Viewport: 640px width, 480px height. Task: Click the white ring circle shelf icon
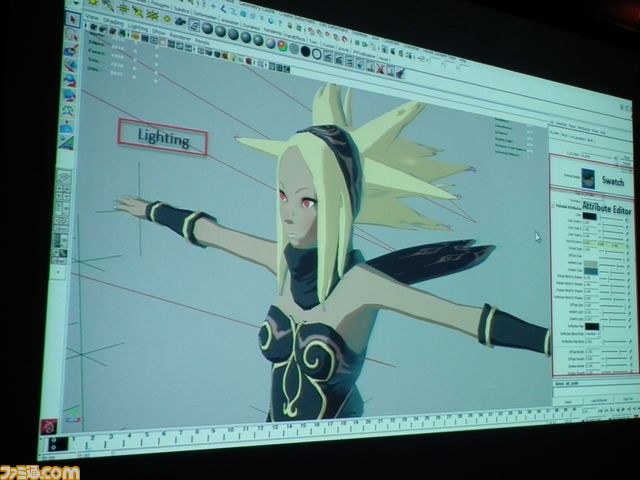tap(317, 54)
